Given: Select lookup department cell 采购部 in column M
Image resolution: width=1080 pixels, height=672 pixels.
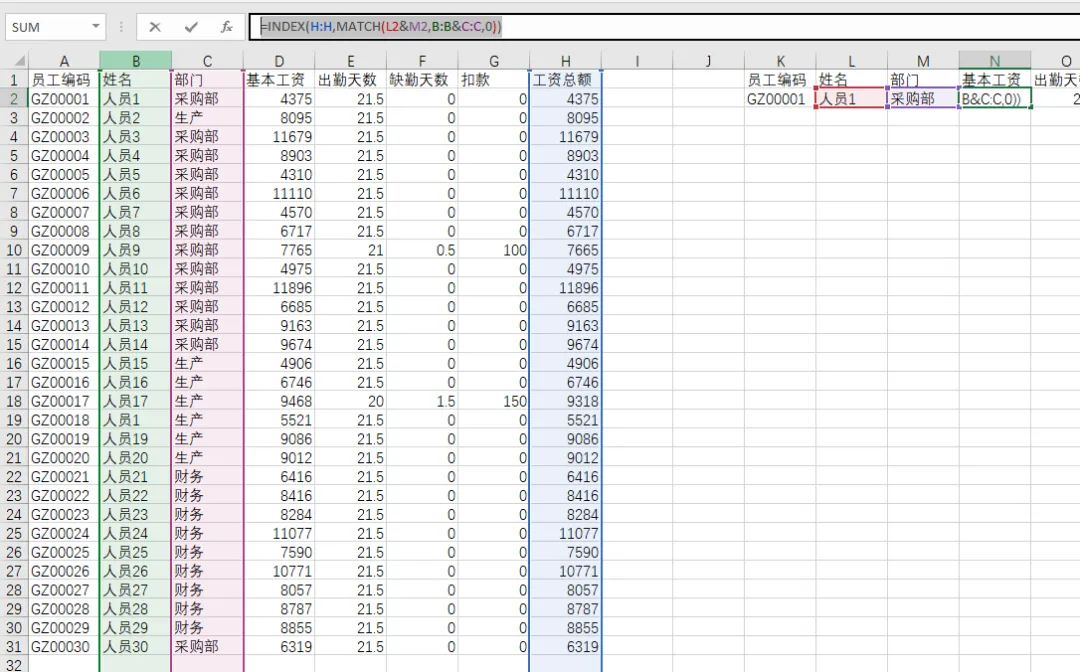Looking at the screenshot, I should click(924, 99).
